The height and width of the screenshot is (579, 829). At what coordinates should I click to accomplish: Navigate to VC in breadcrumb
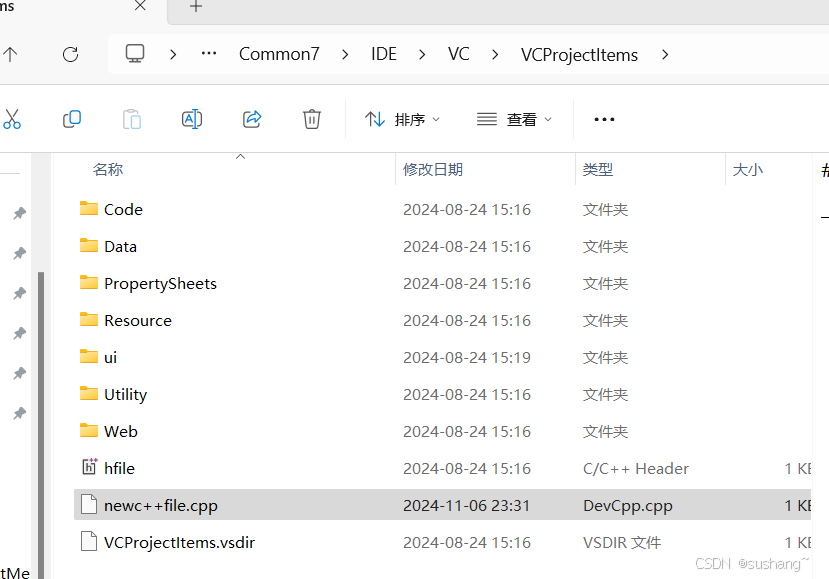coord(458,54)
